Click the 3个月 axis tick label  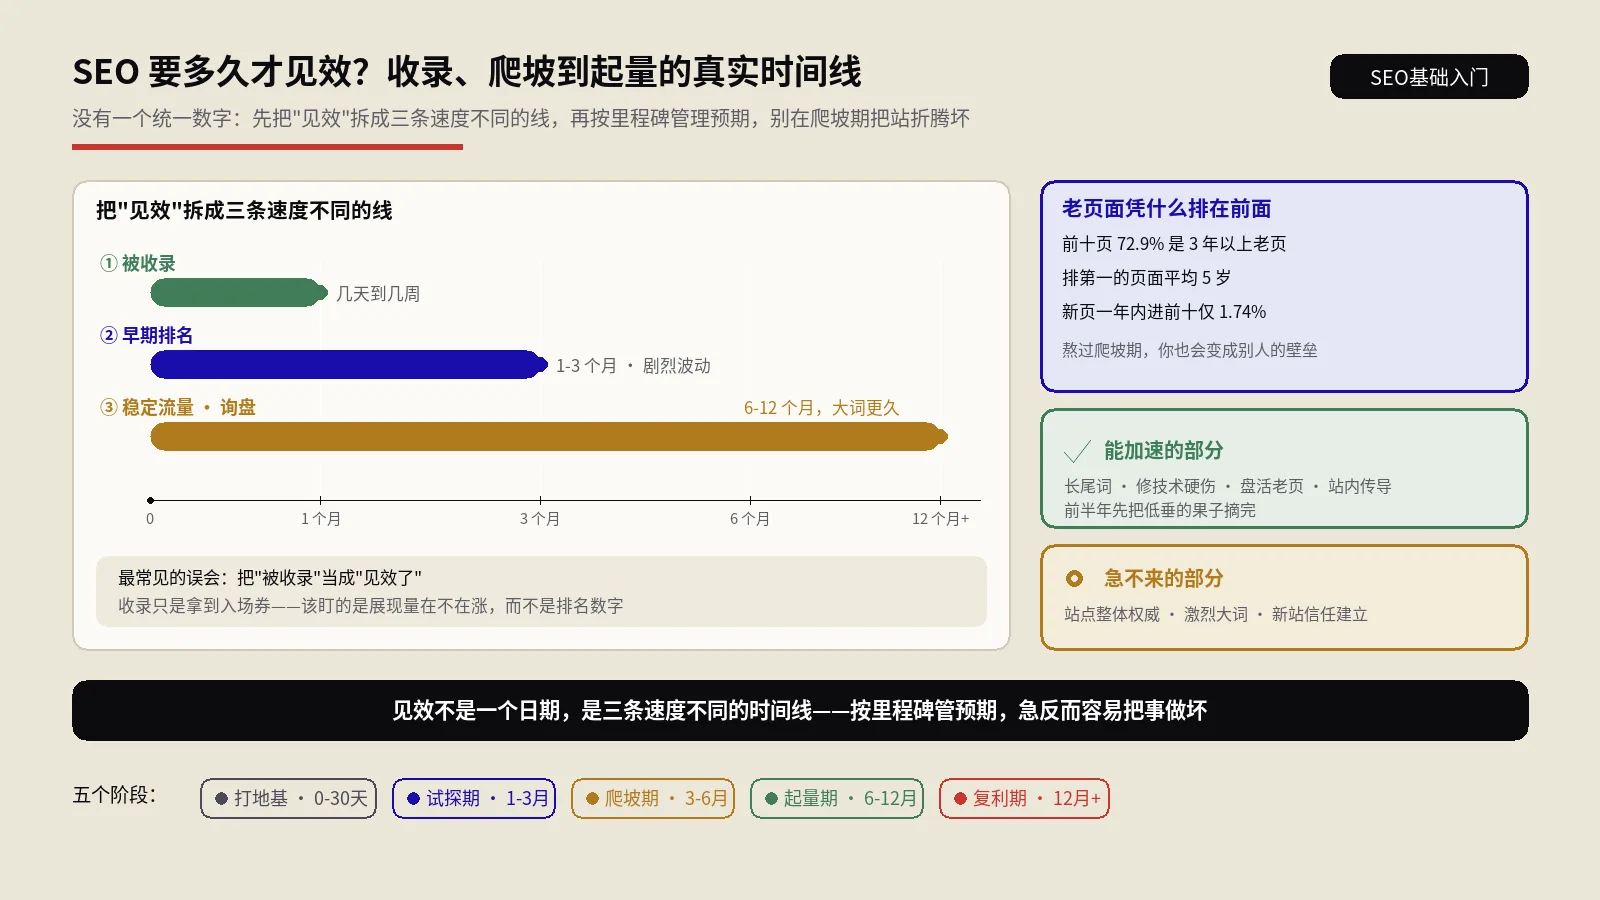click(540, 518)
